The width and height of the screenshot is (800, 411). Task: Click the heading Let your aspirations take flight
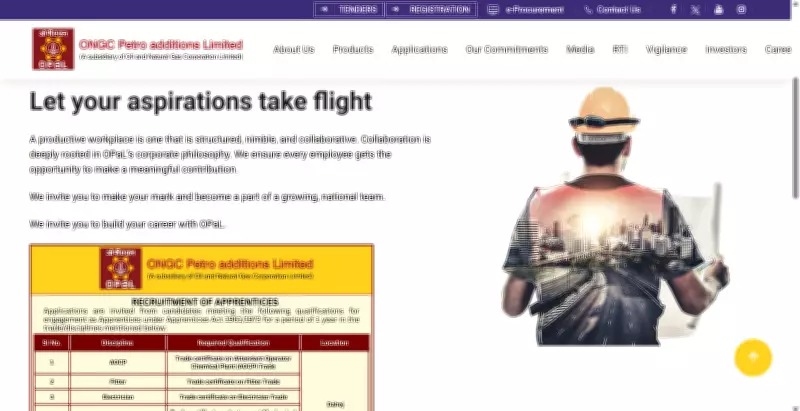pyautogui.click(x=201, y=101)
